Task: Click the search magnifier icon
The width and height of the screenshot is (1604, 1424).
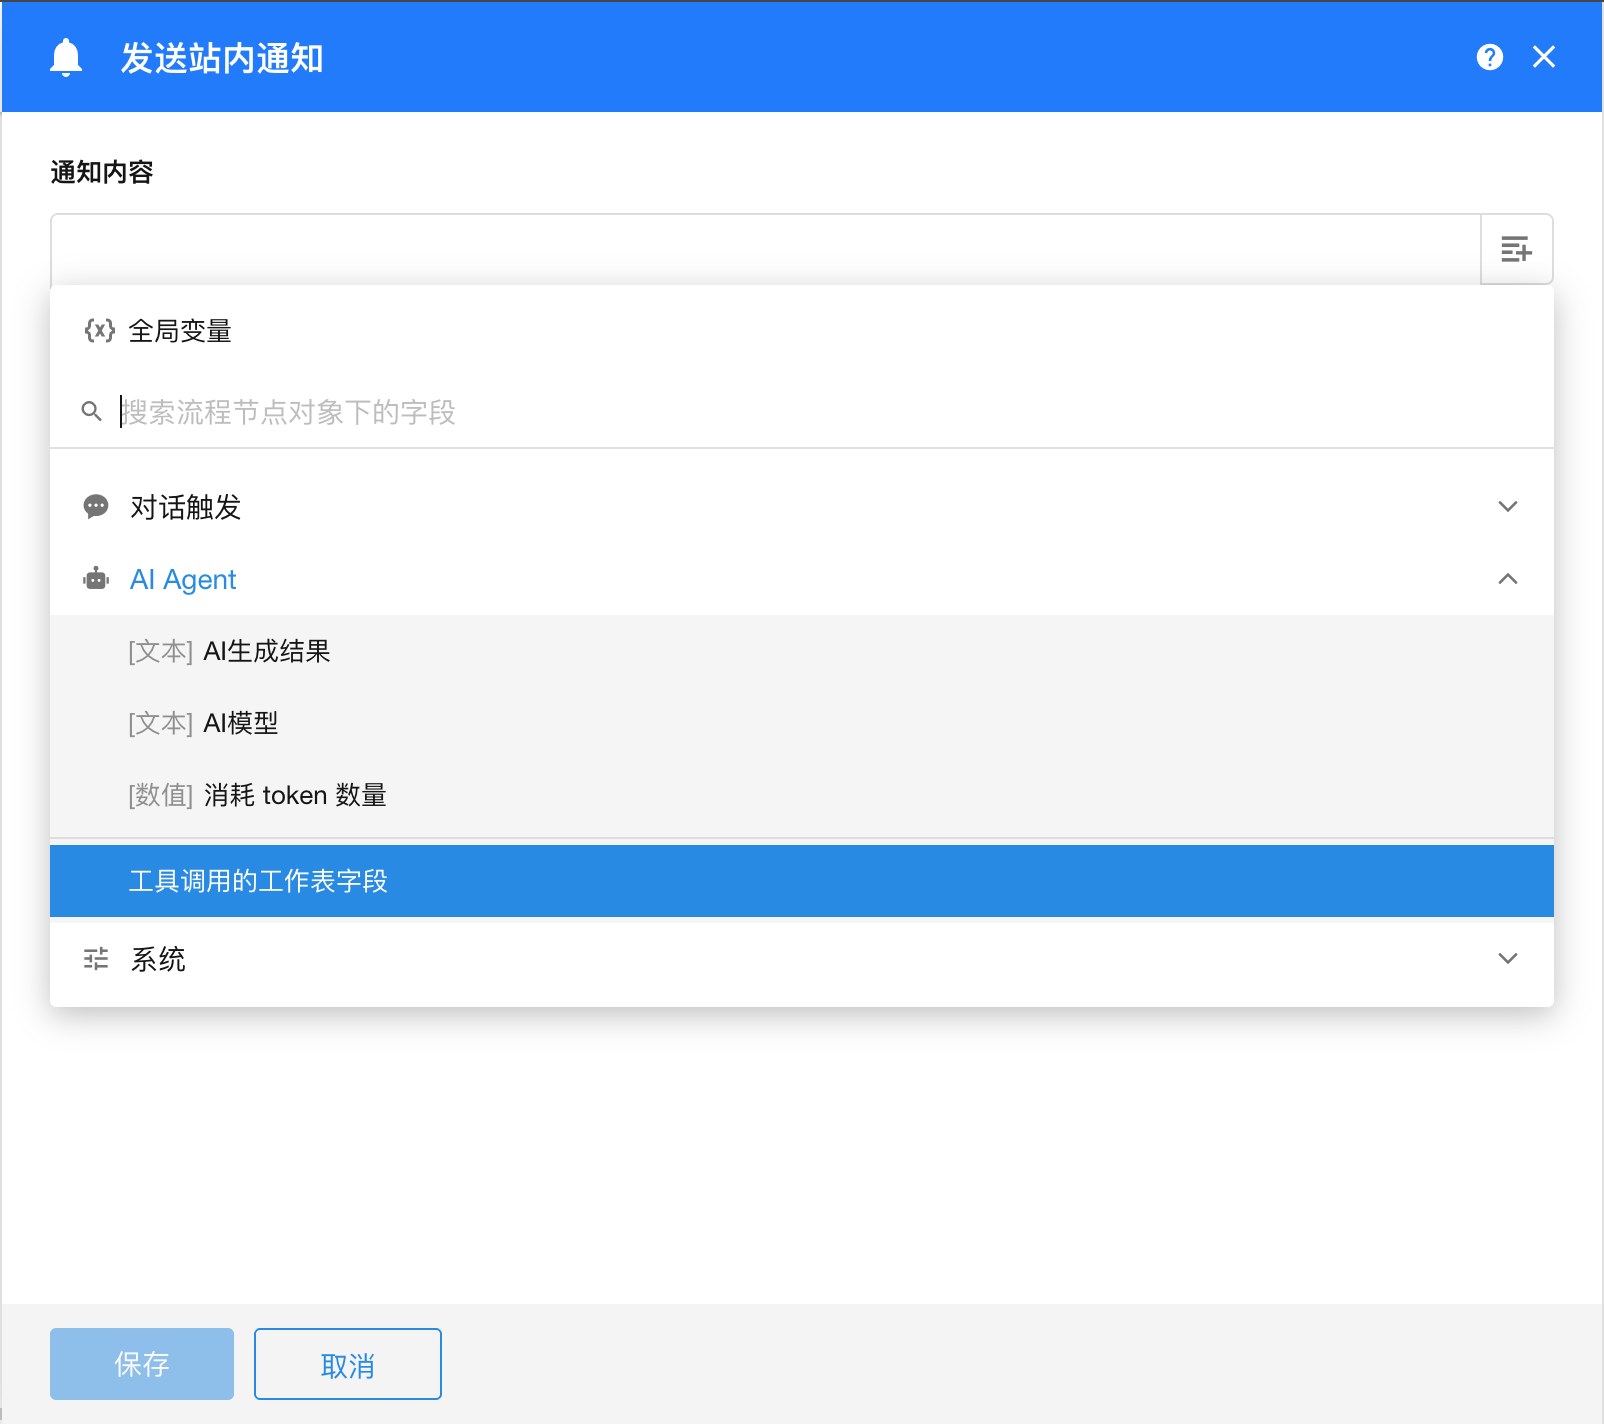Action: pos(91,412)
